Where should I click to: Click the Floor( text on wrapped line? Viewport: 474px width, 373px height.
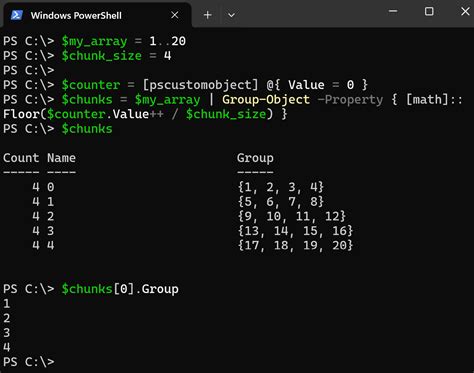pos(25,114)
